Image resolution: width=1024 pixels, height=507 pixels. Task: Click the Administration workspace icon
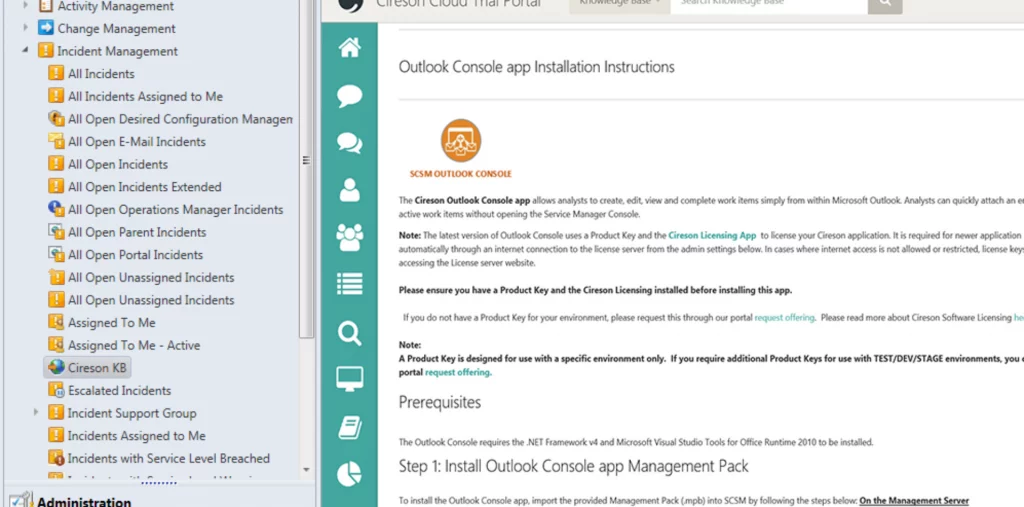(x=21, y=500)
